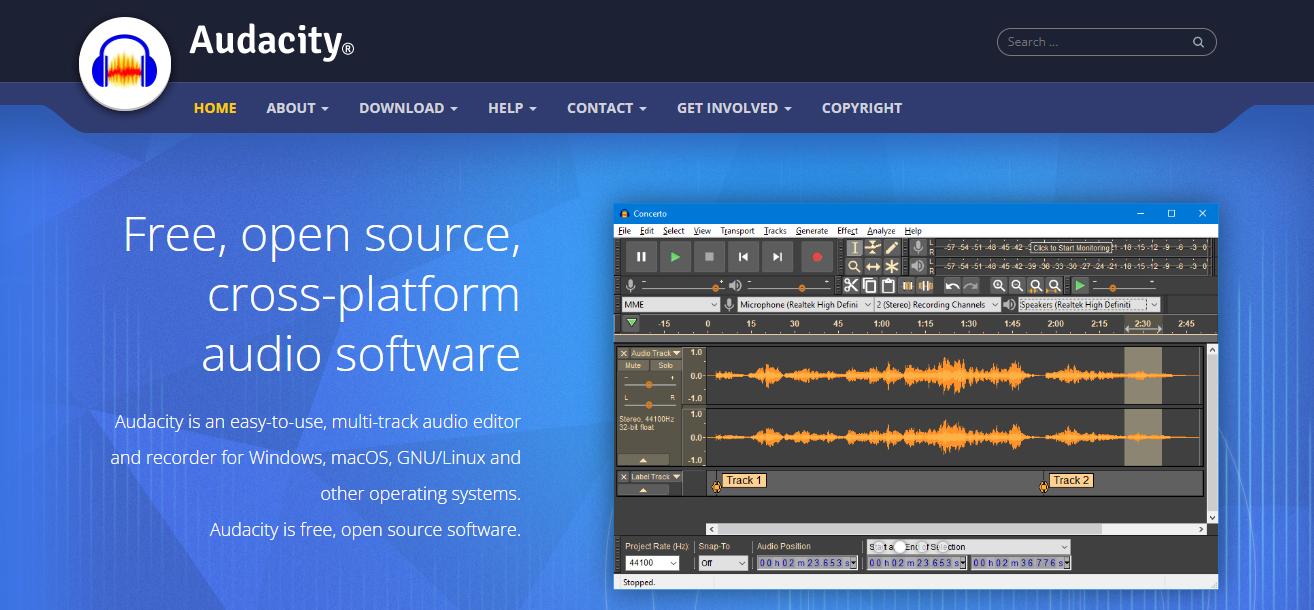Open the Analyze menu
Image resolution: width=1314 pixels, height=610 pixels.
click(x=881, y=231)
